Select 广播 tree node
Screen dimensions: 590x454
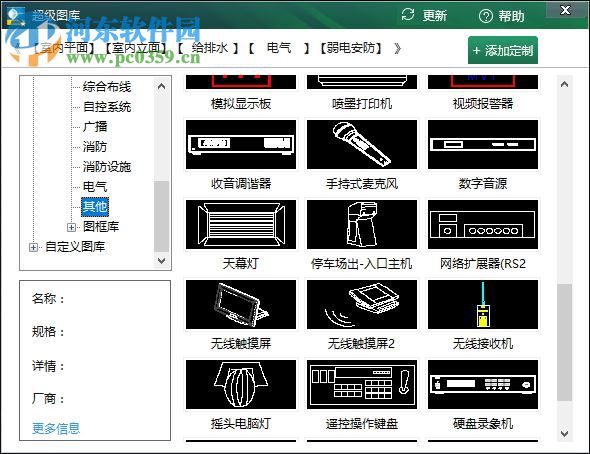pos(95,127)
